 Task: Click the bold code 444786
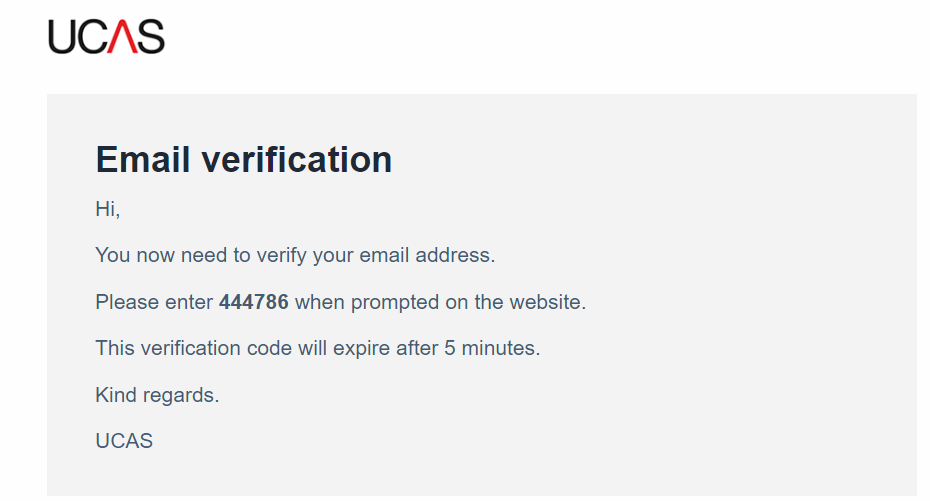pos(254,302)
